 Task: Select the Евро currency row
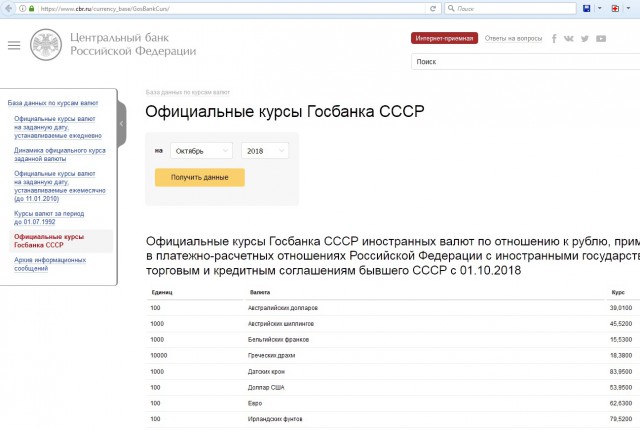click(x=393, y=403)
